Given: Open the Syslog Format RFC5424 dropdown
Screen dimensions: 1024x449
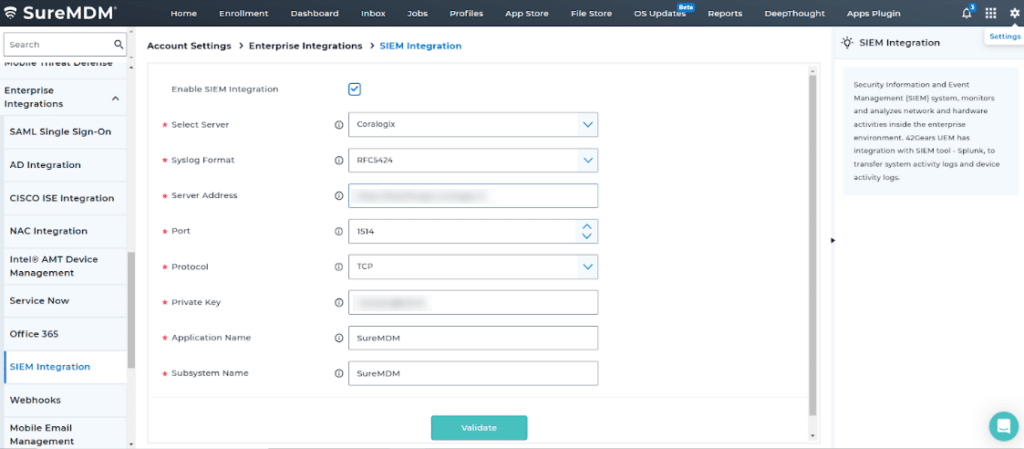Looking at the screenshot, I should pyautogui.click(x=473, y=160).
